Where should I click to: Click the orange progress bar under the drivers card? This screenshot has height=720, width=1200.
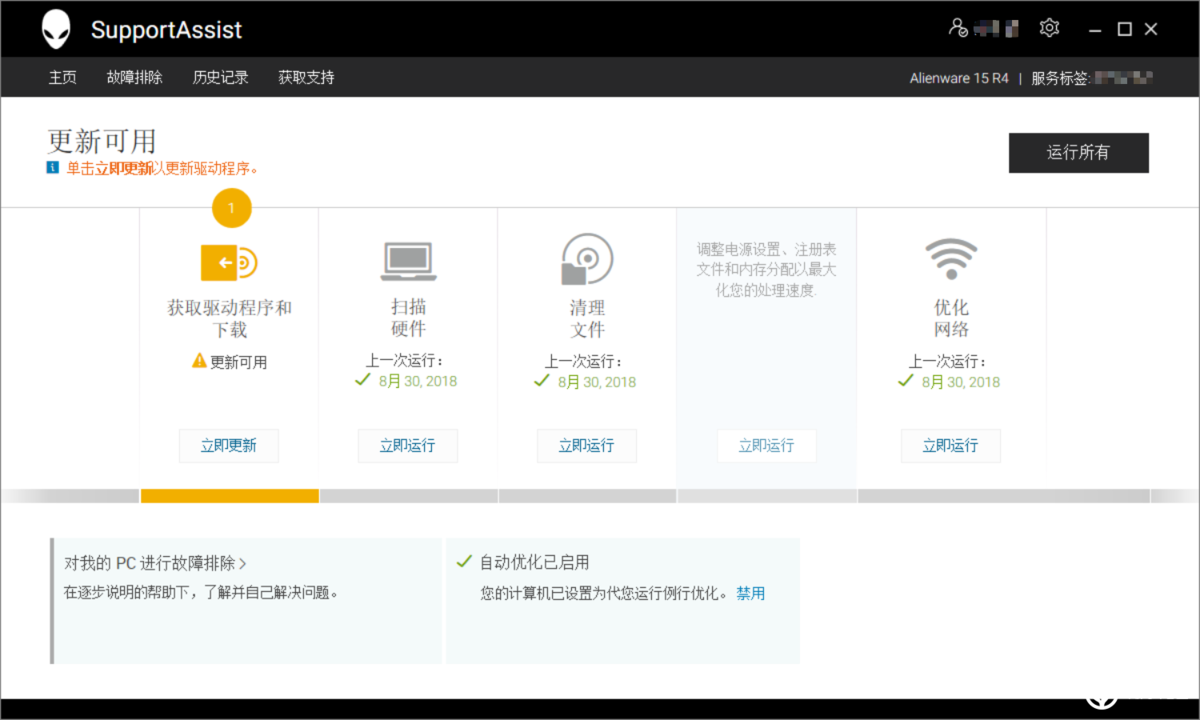pyautogui.click(x=230, y=495)
